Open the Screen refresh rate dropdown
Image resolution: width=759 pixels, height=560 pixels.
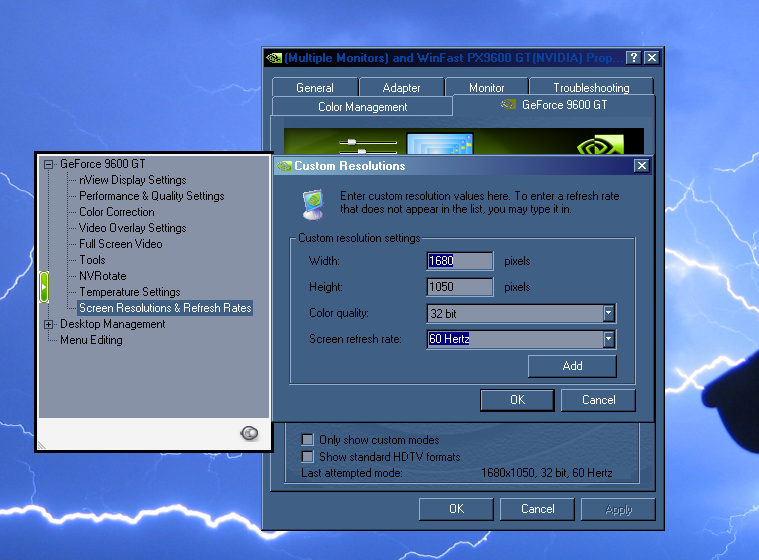point(608,340)
